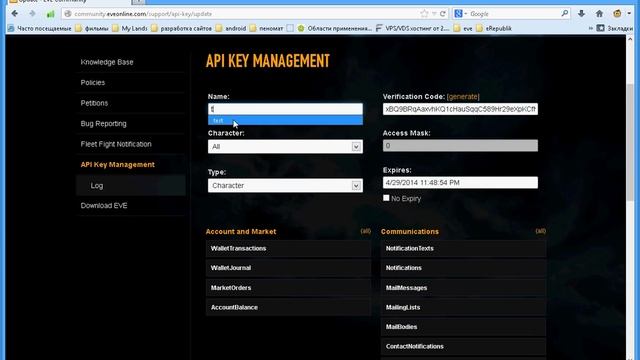This screenshot has height=360, width=640.
Task: Open the фильмы bookmark folder
Action: coord(92,28)
